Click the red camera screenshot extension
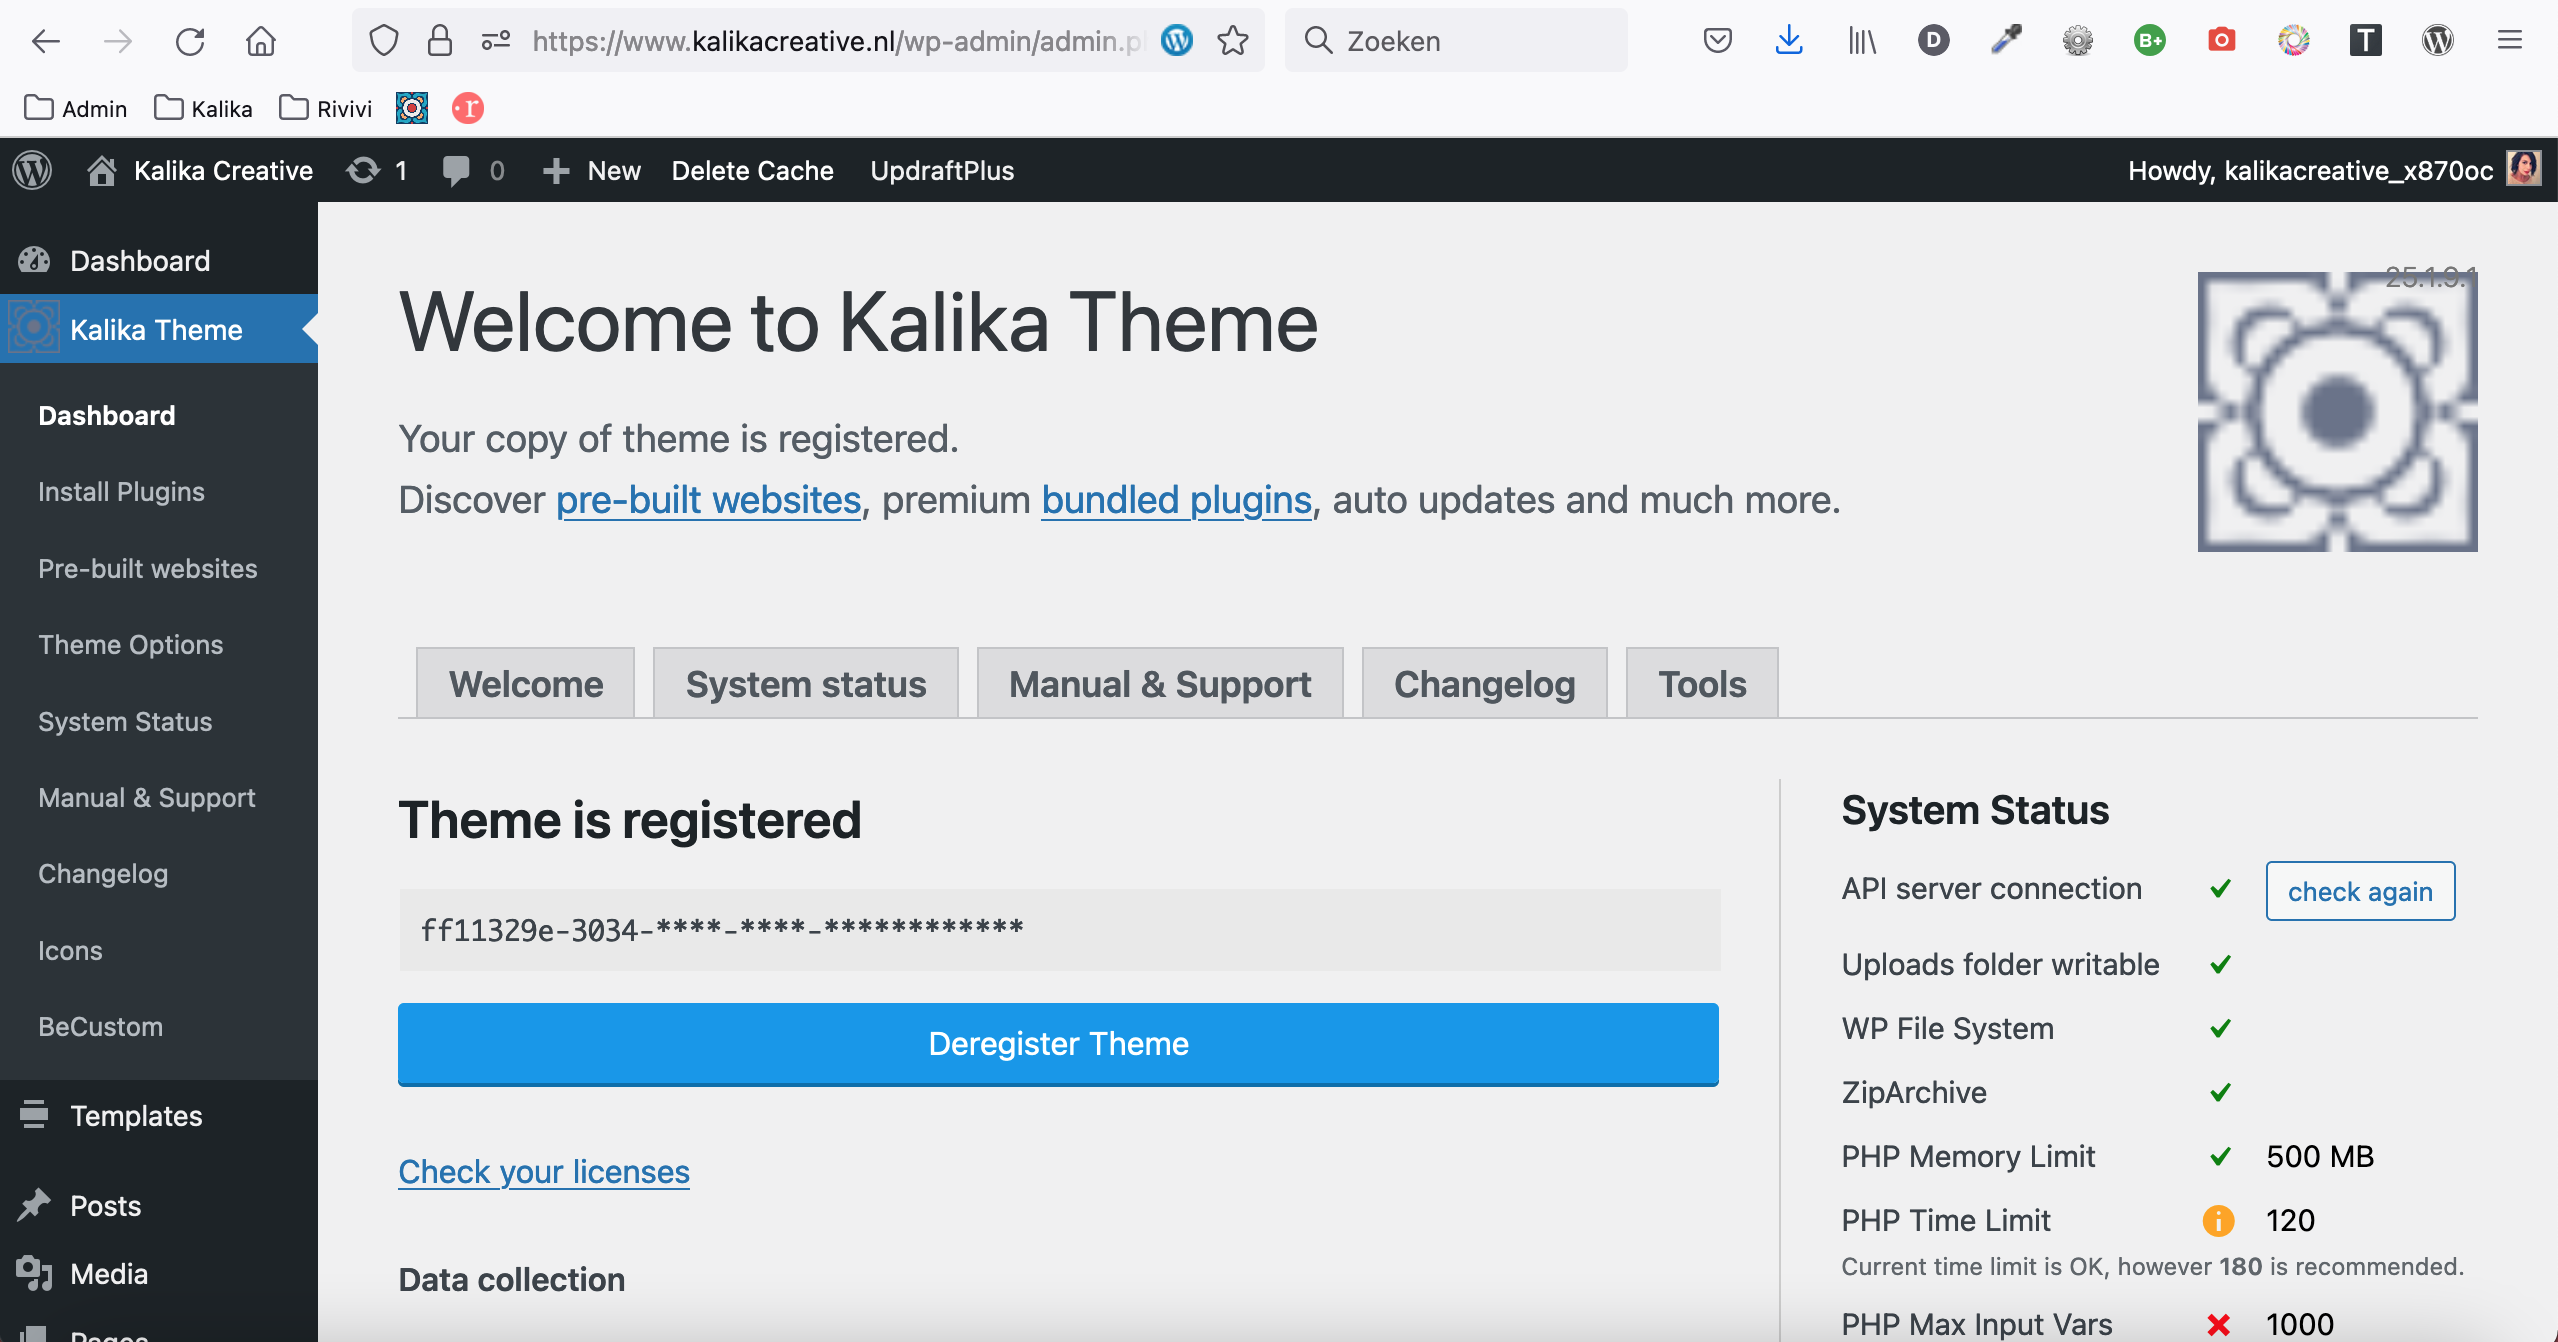This screenshot has height=1342, width=2558. [x=2222, y=41]
